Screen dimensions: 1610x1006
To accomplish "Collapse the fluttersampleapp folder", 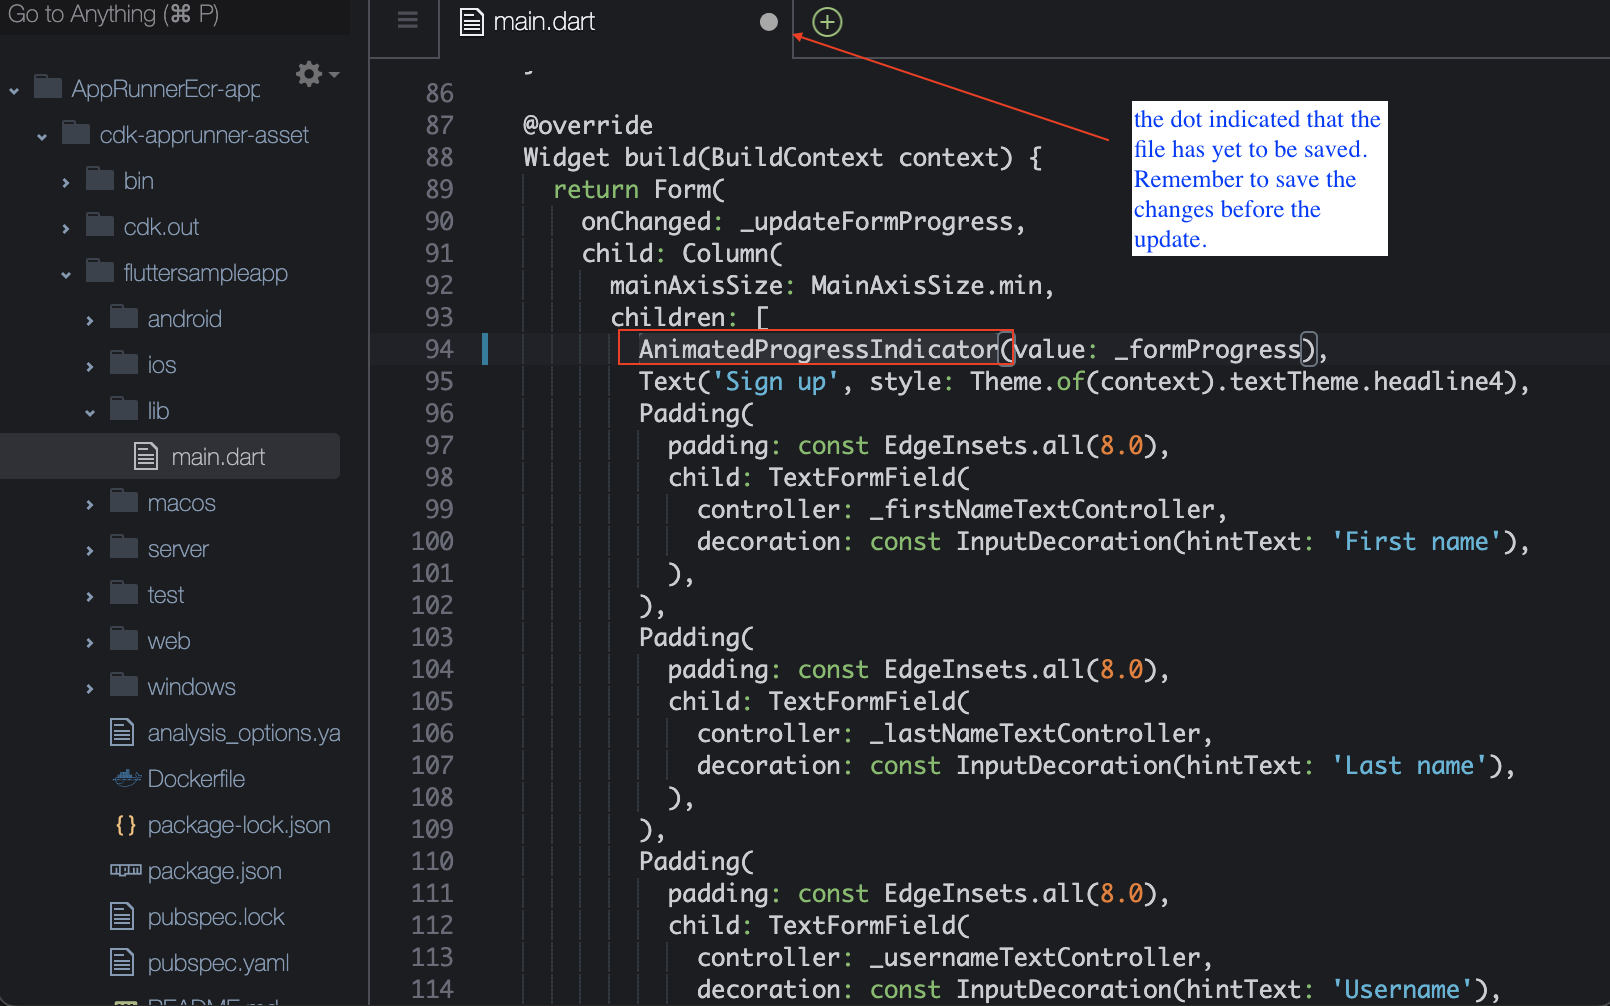I will pos(66,275).
